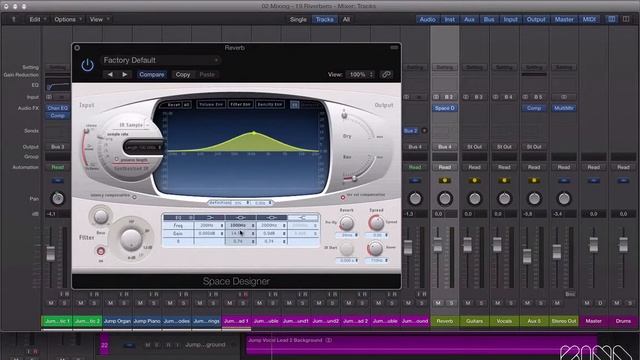Open the mixer Edit menu
640x360 pixels.
tap(37, 19)
